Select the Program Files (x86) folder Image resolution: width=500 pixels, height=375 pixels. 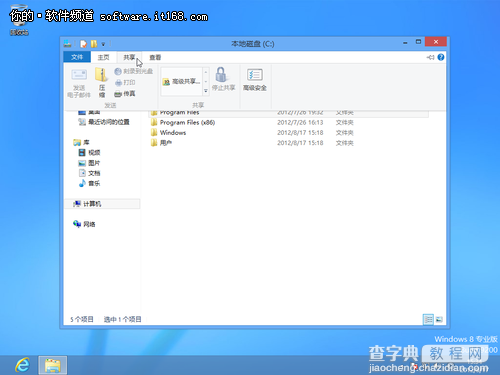coord(187,122)
